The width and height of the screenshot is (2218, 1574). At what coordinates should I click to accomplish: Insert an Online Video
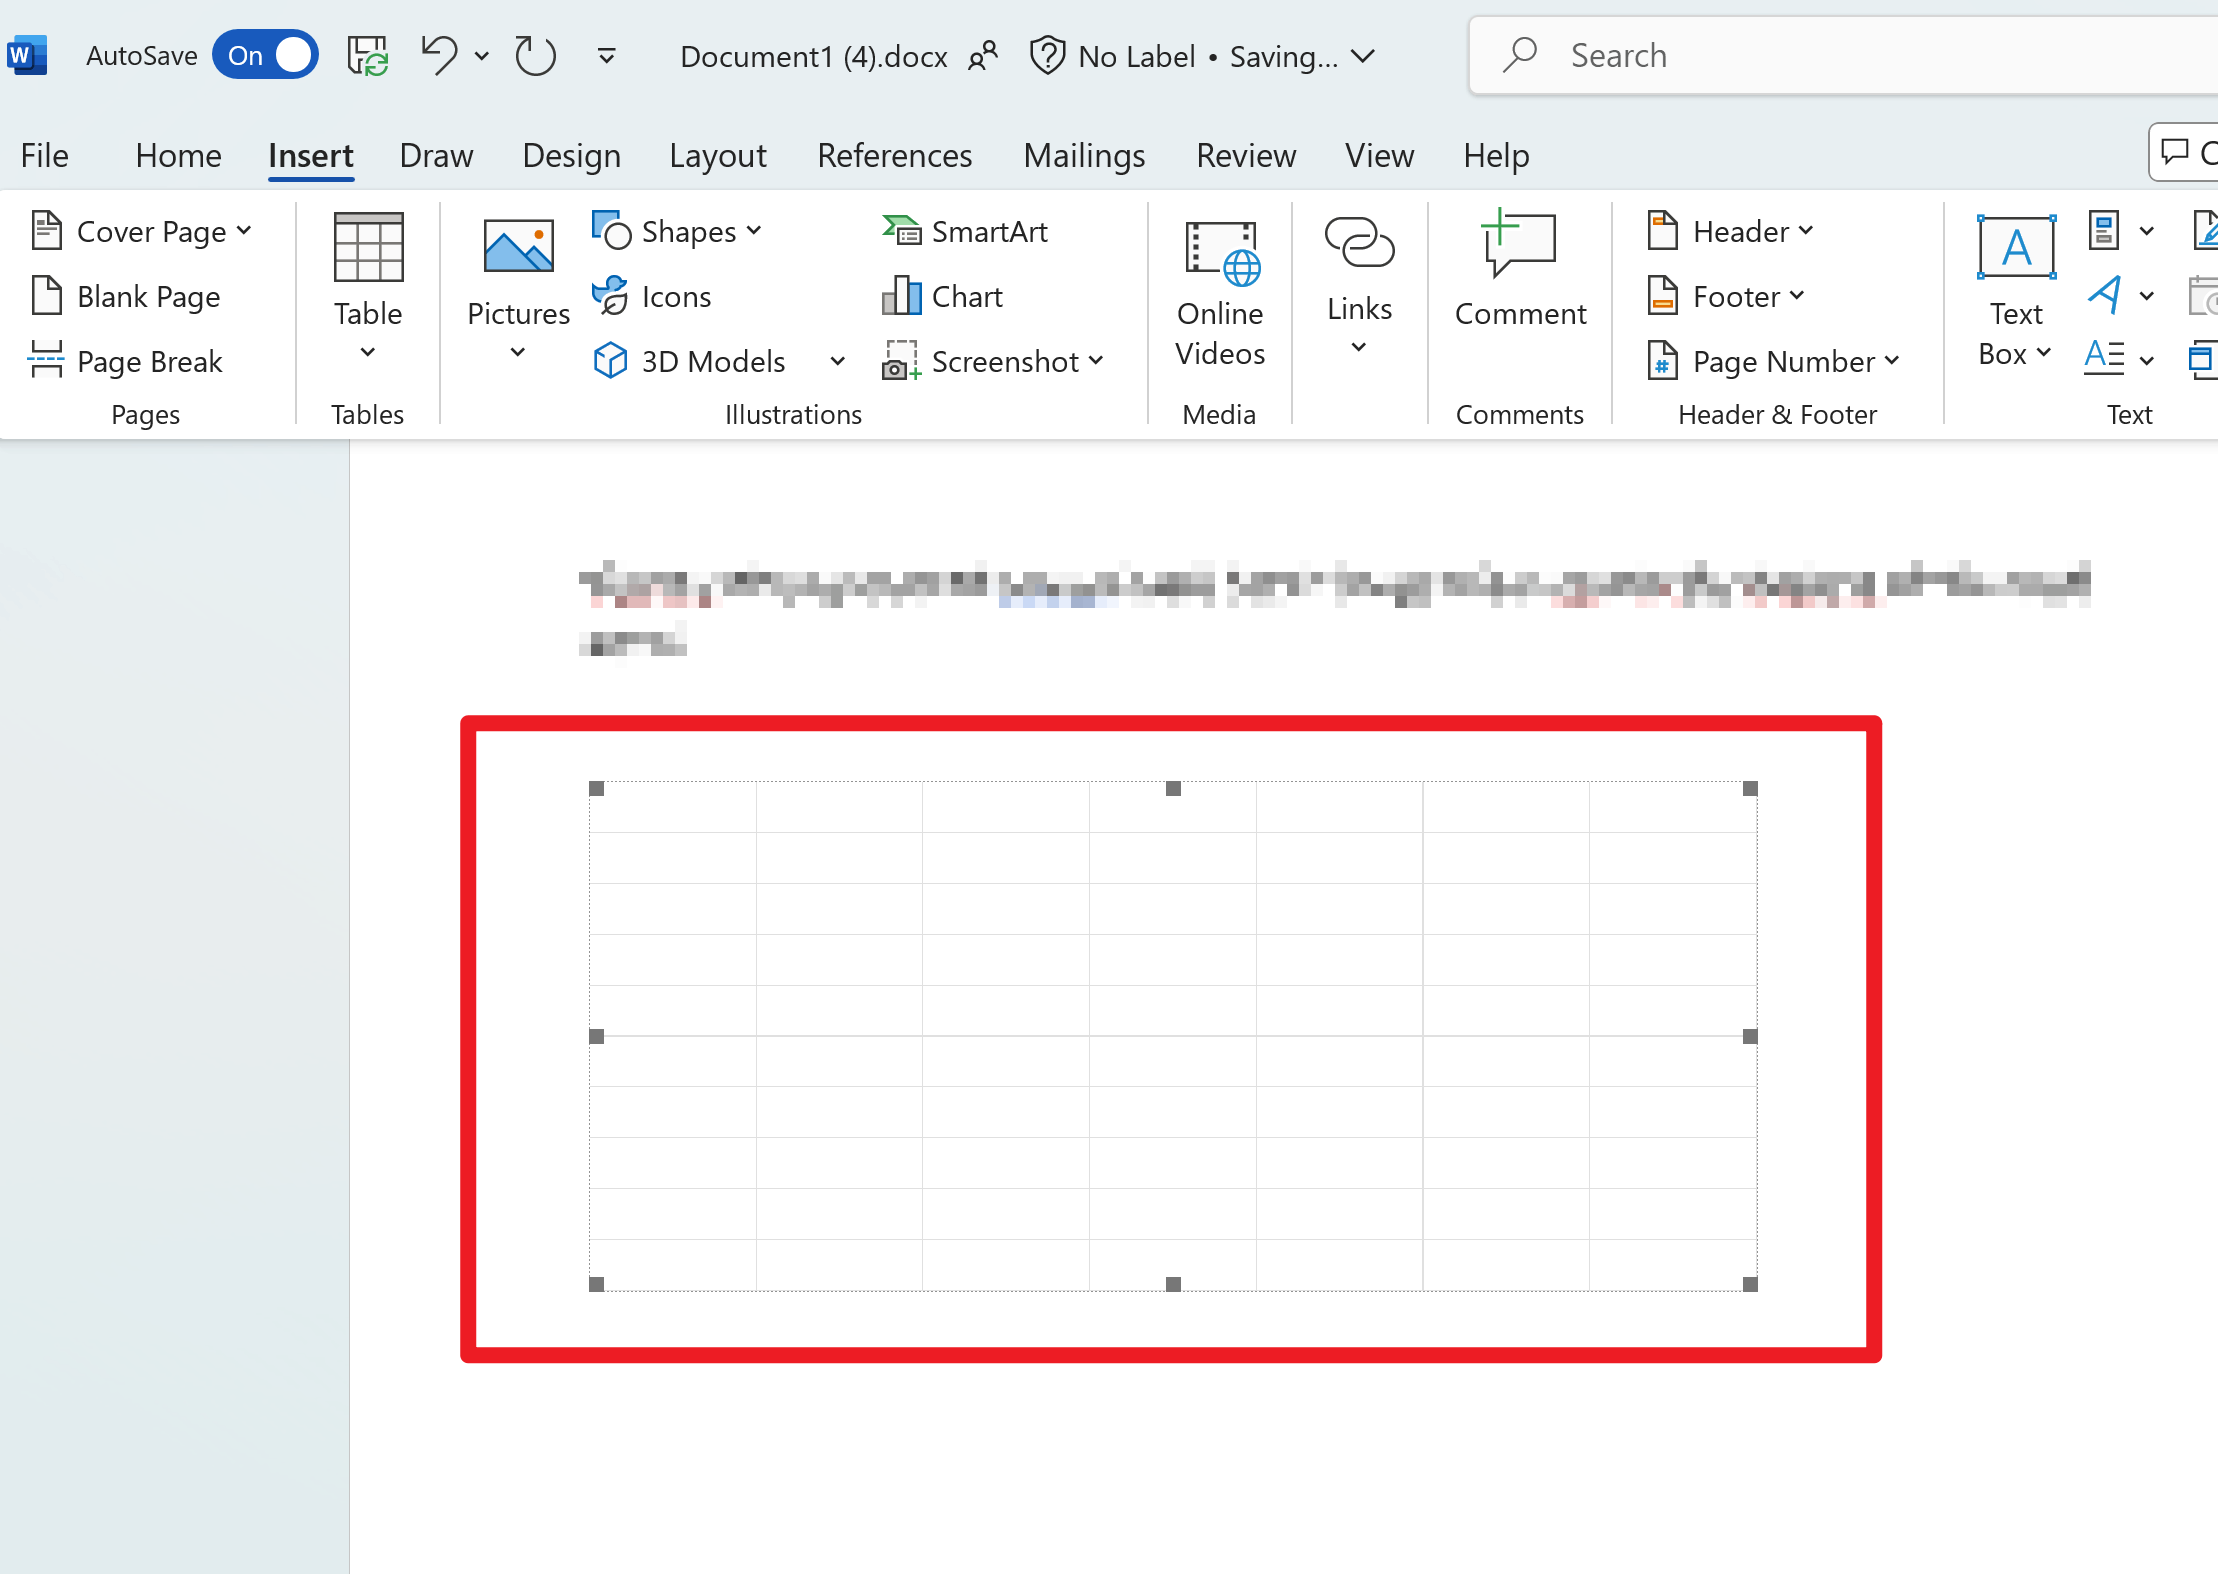[1219, 292]
